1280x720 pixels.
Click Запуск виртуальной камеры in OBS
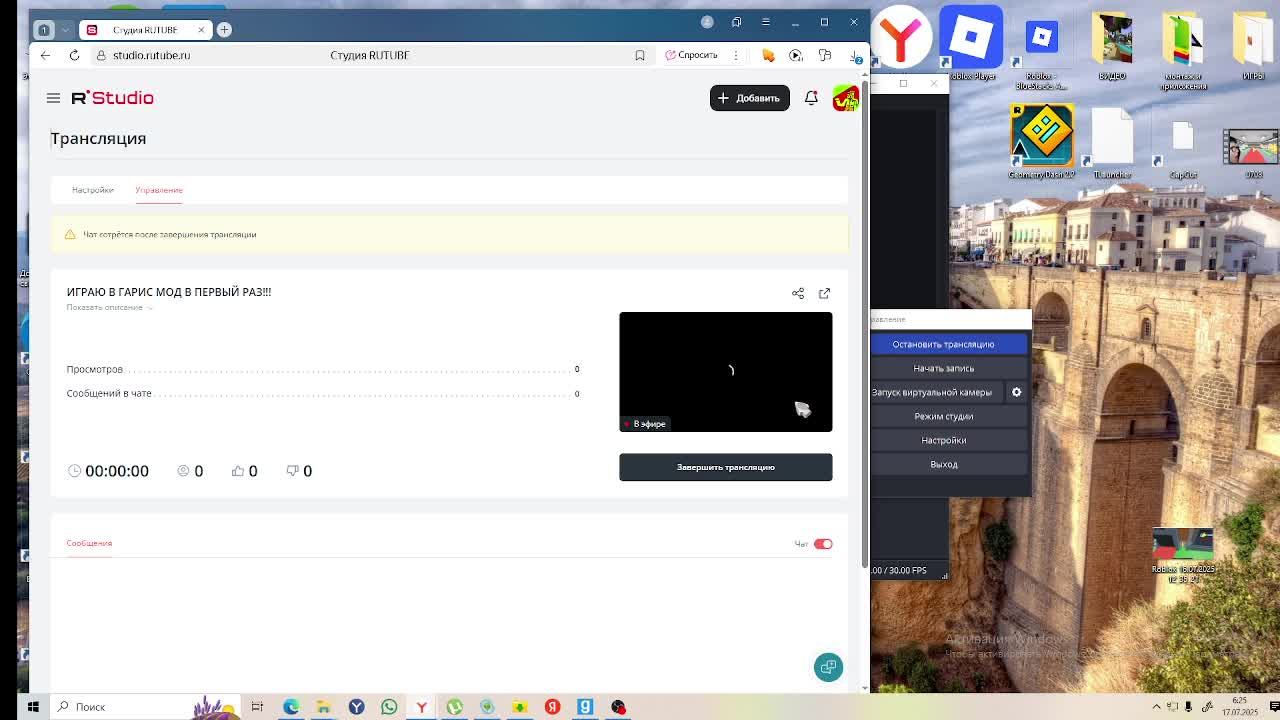[x=935, y=392]
